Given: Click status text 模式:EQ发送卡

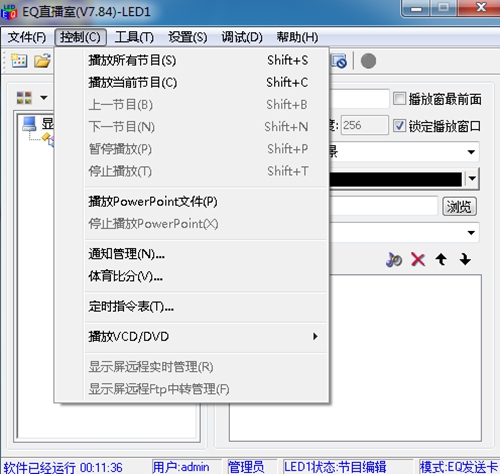Looking at the screenshot, I should pyautogui.click(x=459, y=467).
